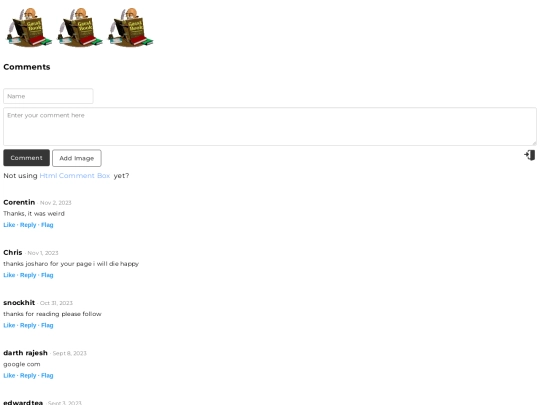This screenshot has width=540, height=405.
Task: Reply to darth rajesh's comment
Action: [28, 376]
